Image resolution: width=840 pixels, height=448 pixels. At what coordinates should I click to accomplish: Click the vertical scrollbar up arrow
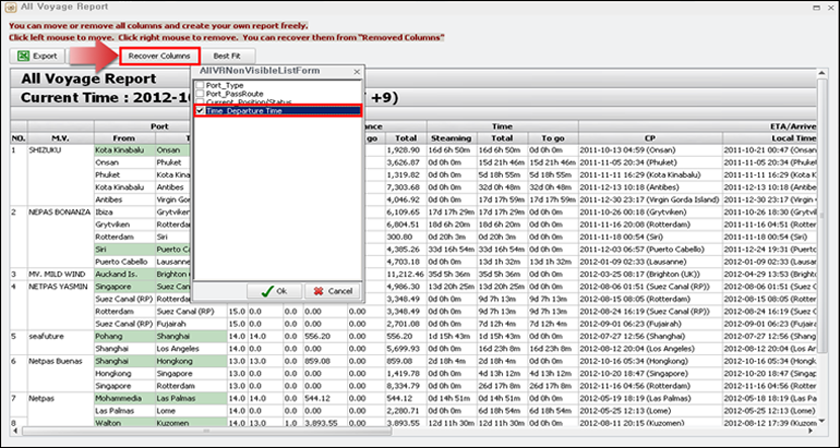pos(821,74)
